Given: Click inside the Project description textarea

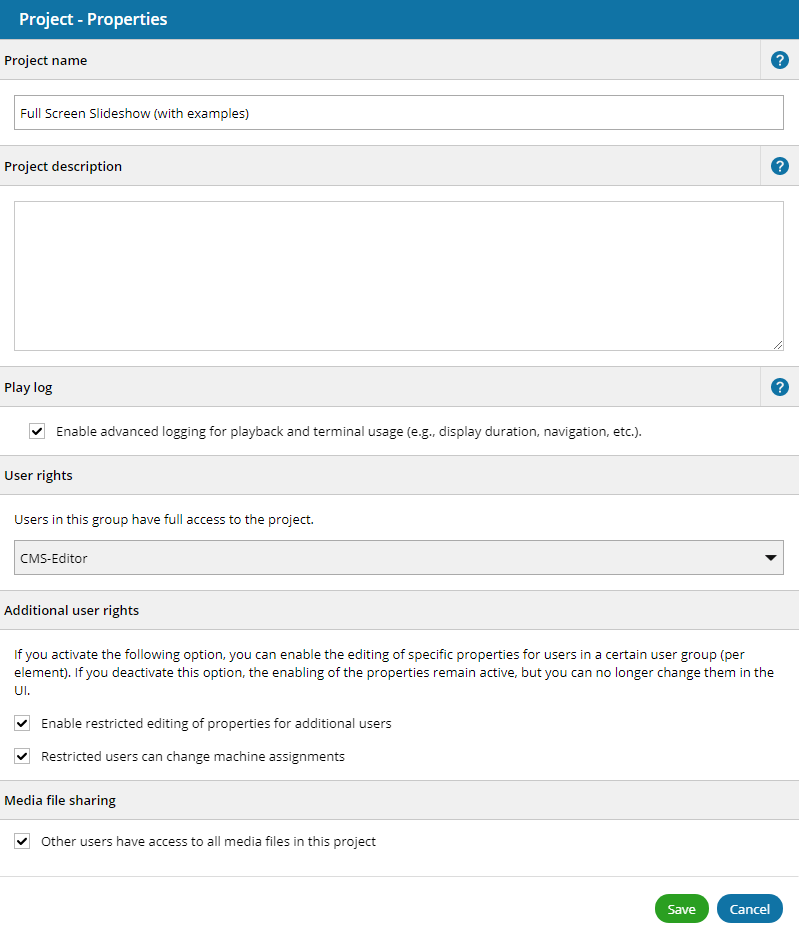Looking at the screenshot, I should (x=398, y=275).
